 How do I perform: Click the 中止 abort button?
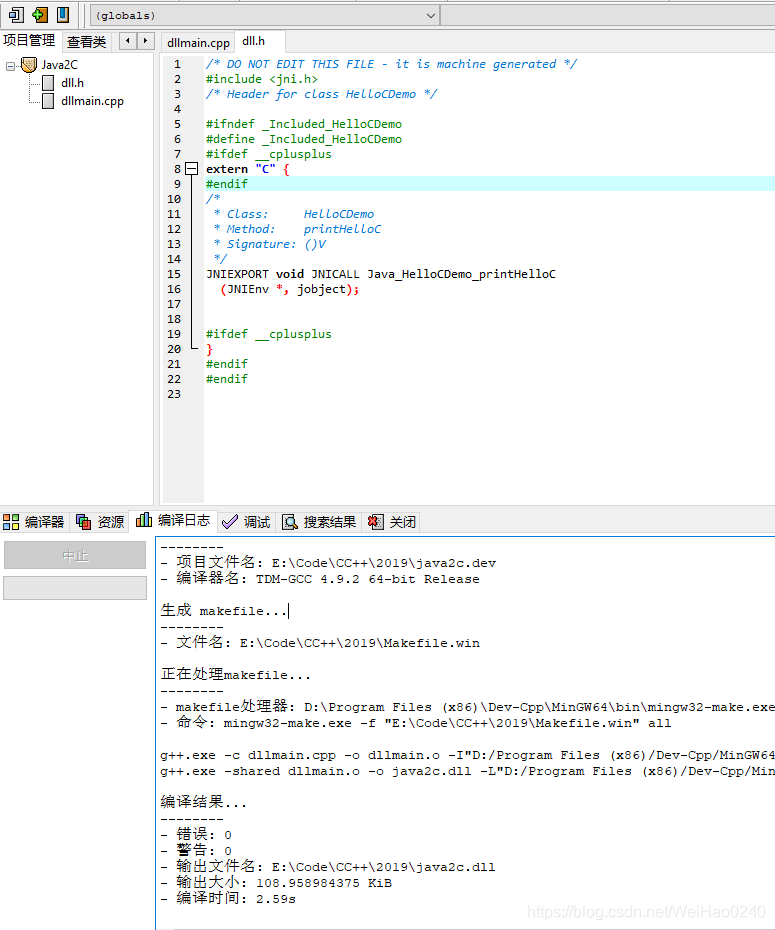coord(75,555)
